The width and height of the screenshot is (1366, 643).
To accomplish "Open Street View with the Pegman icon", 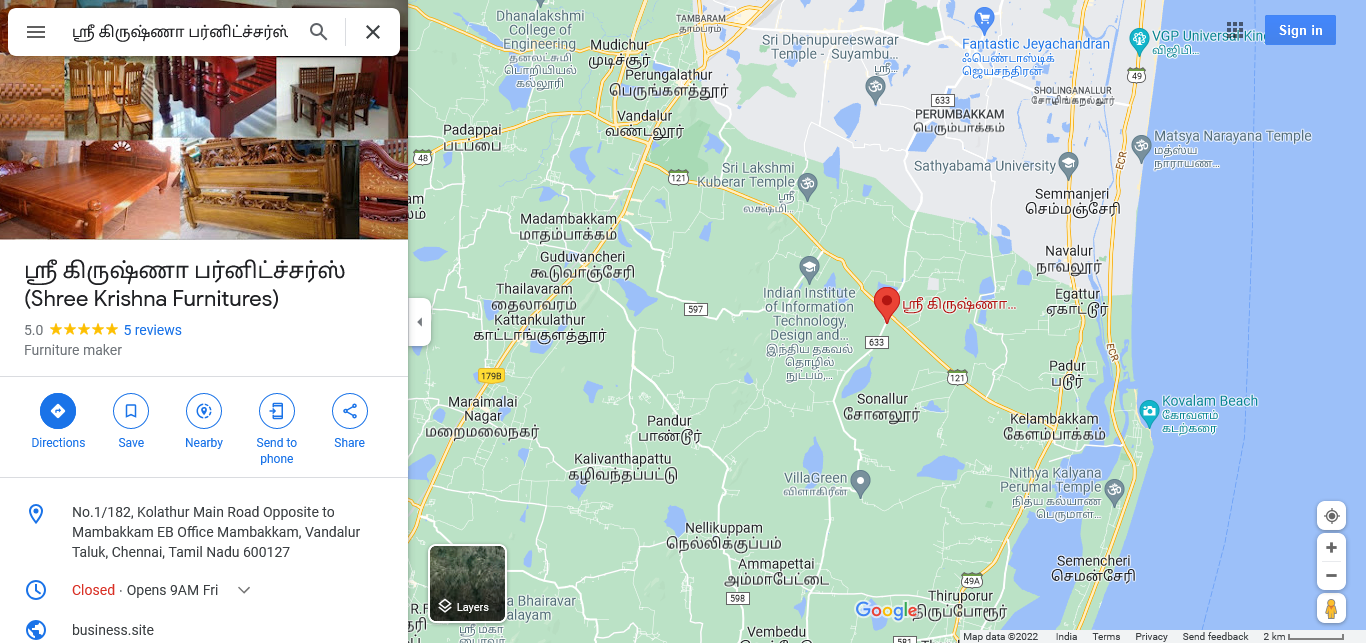I will pos(1331,608).
